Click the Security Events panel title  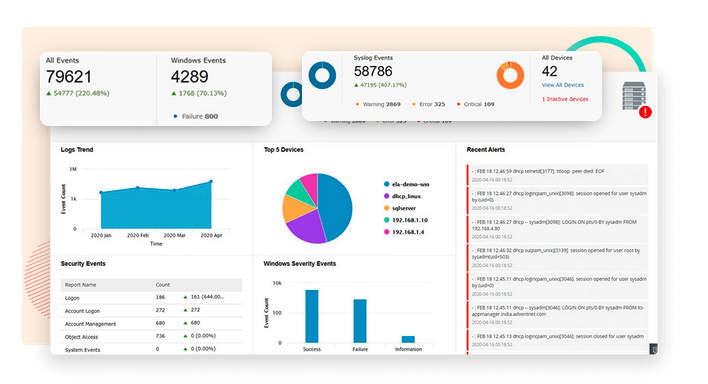click(x=83, y=264)
